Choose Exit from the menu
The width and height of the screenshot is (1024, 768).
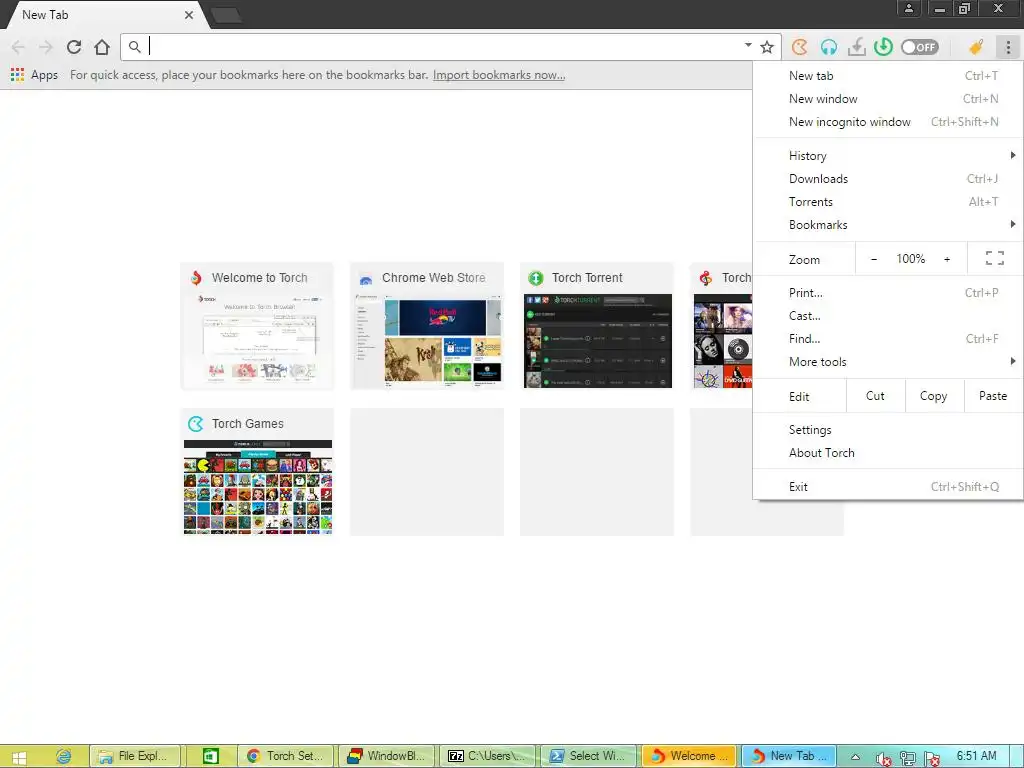(x=888, y=487)
